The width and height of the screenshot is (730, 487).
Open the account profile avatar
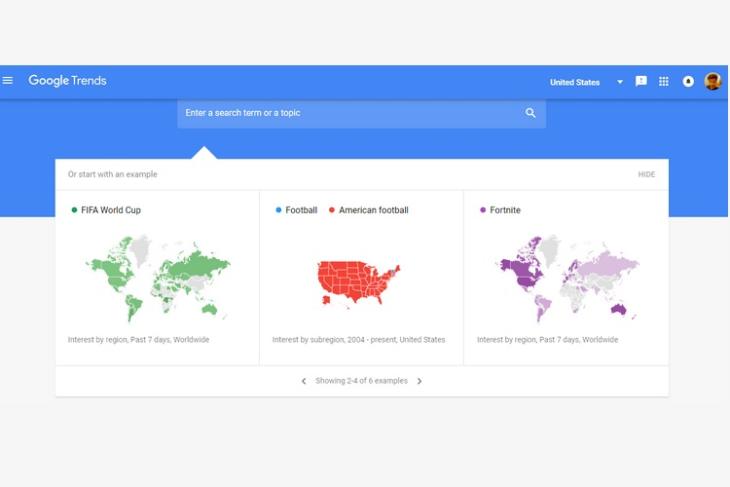click(713, 81)
